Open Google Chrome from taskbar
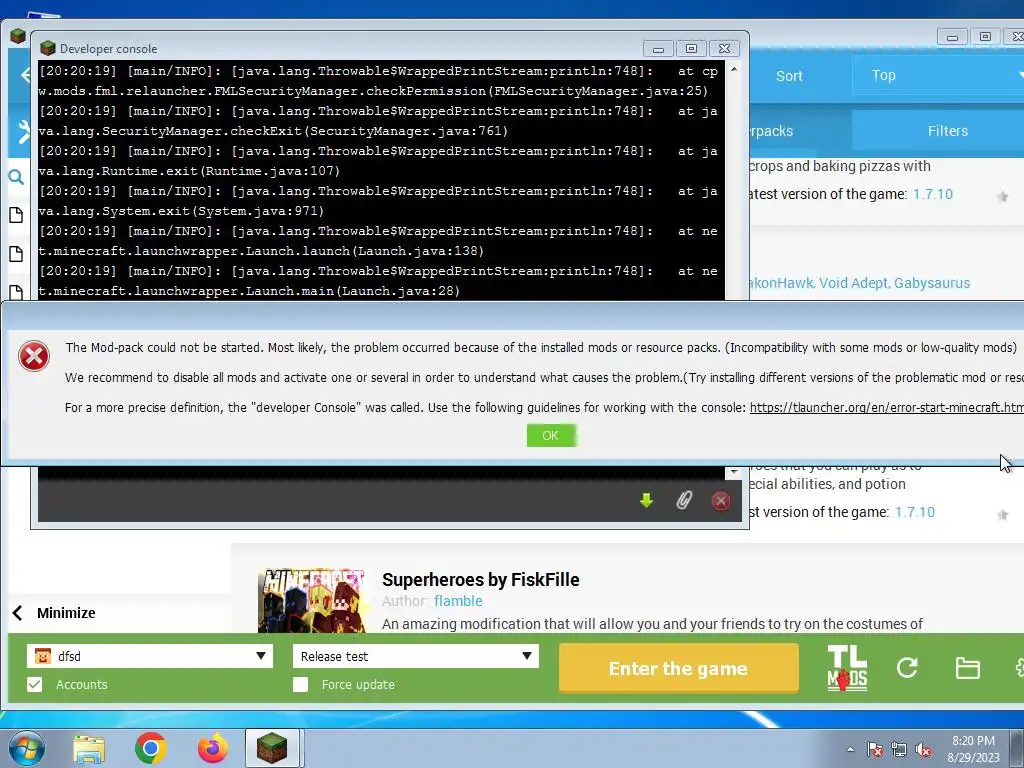The height and width of the screenshot is (768, 1024). [x=150, y=748]
